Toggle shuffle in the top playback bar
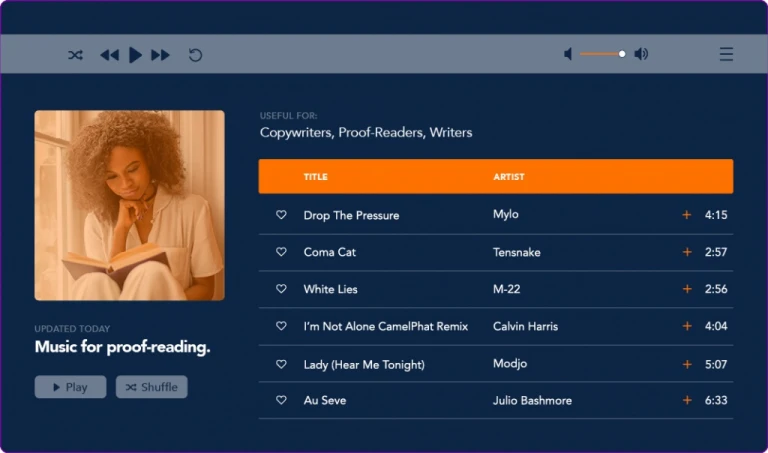 coord(75,55)
